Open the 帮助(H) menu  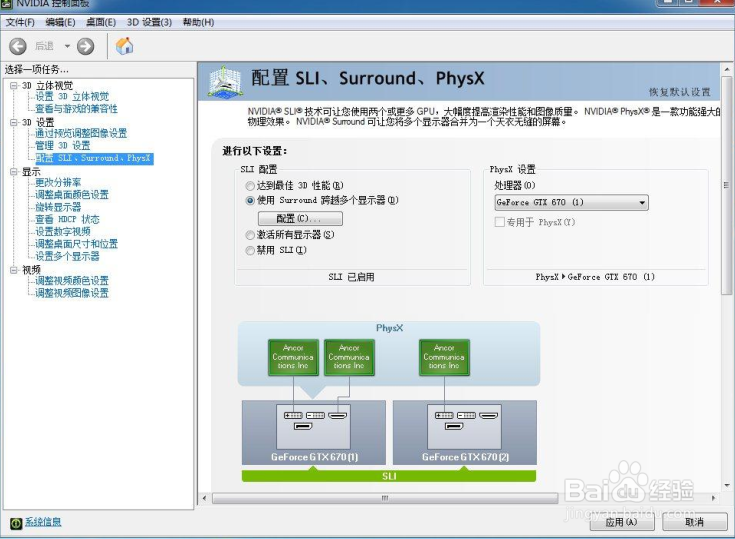198,22
